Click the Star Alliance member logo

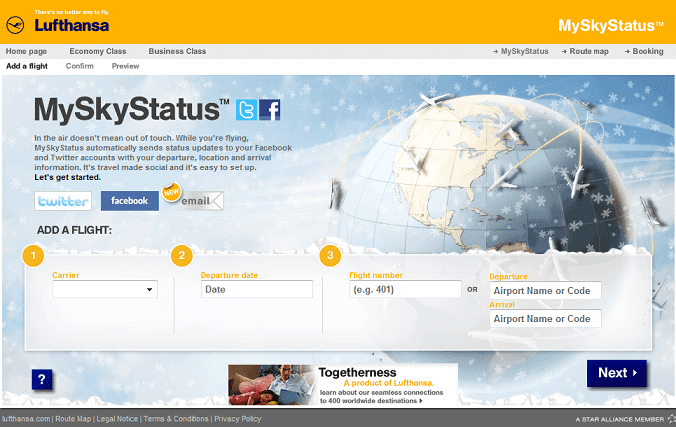click(672, 419)
